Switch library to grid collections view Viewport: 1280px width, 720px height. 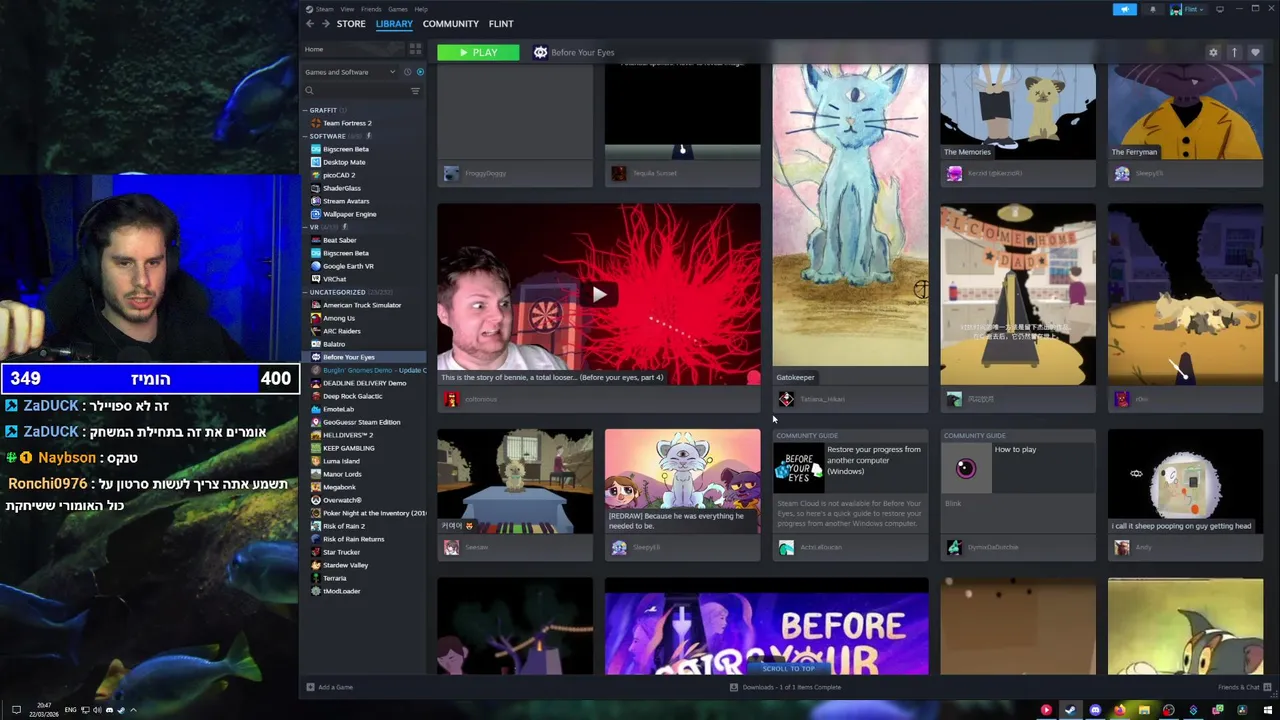(415, 49)
